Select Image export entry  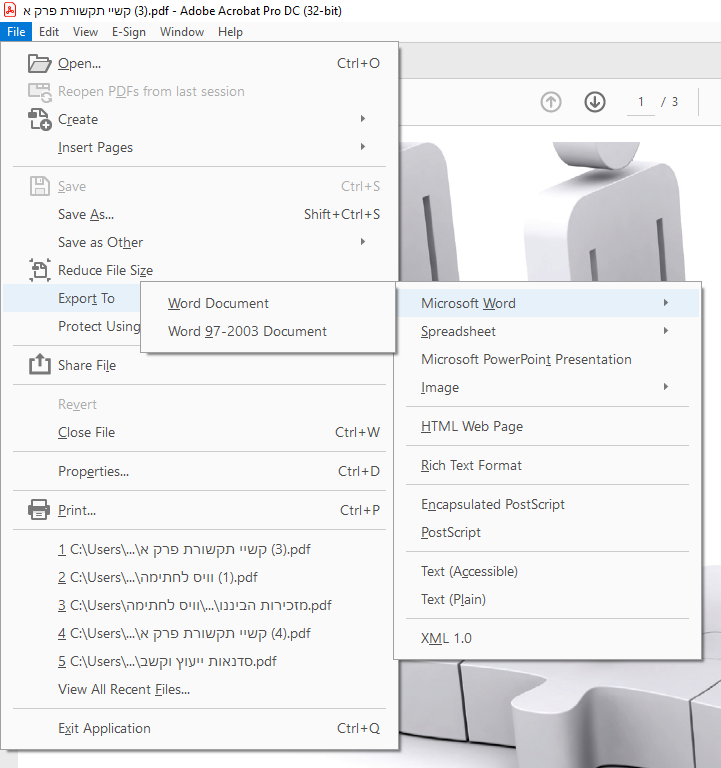pos(548,387)
